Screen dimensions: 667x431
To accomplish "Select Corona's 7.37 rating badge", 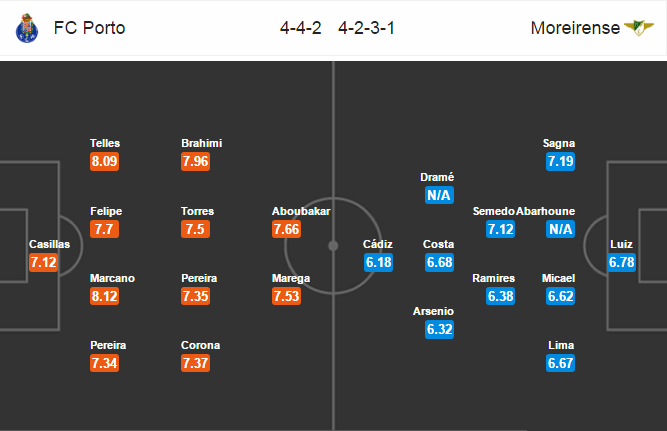I will (195, 363).
